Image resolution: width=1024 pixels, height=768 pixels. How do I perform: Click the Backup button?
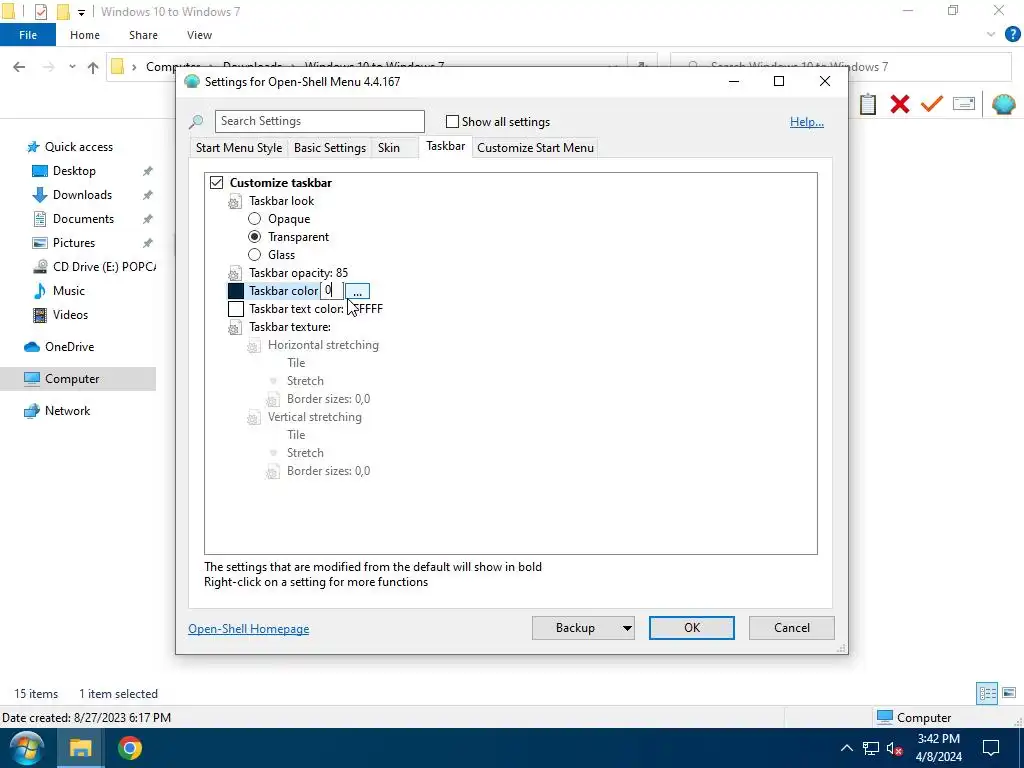pos(575,628)
